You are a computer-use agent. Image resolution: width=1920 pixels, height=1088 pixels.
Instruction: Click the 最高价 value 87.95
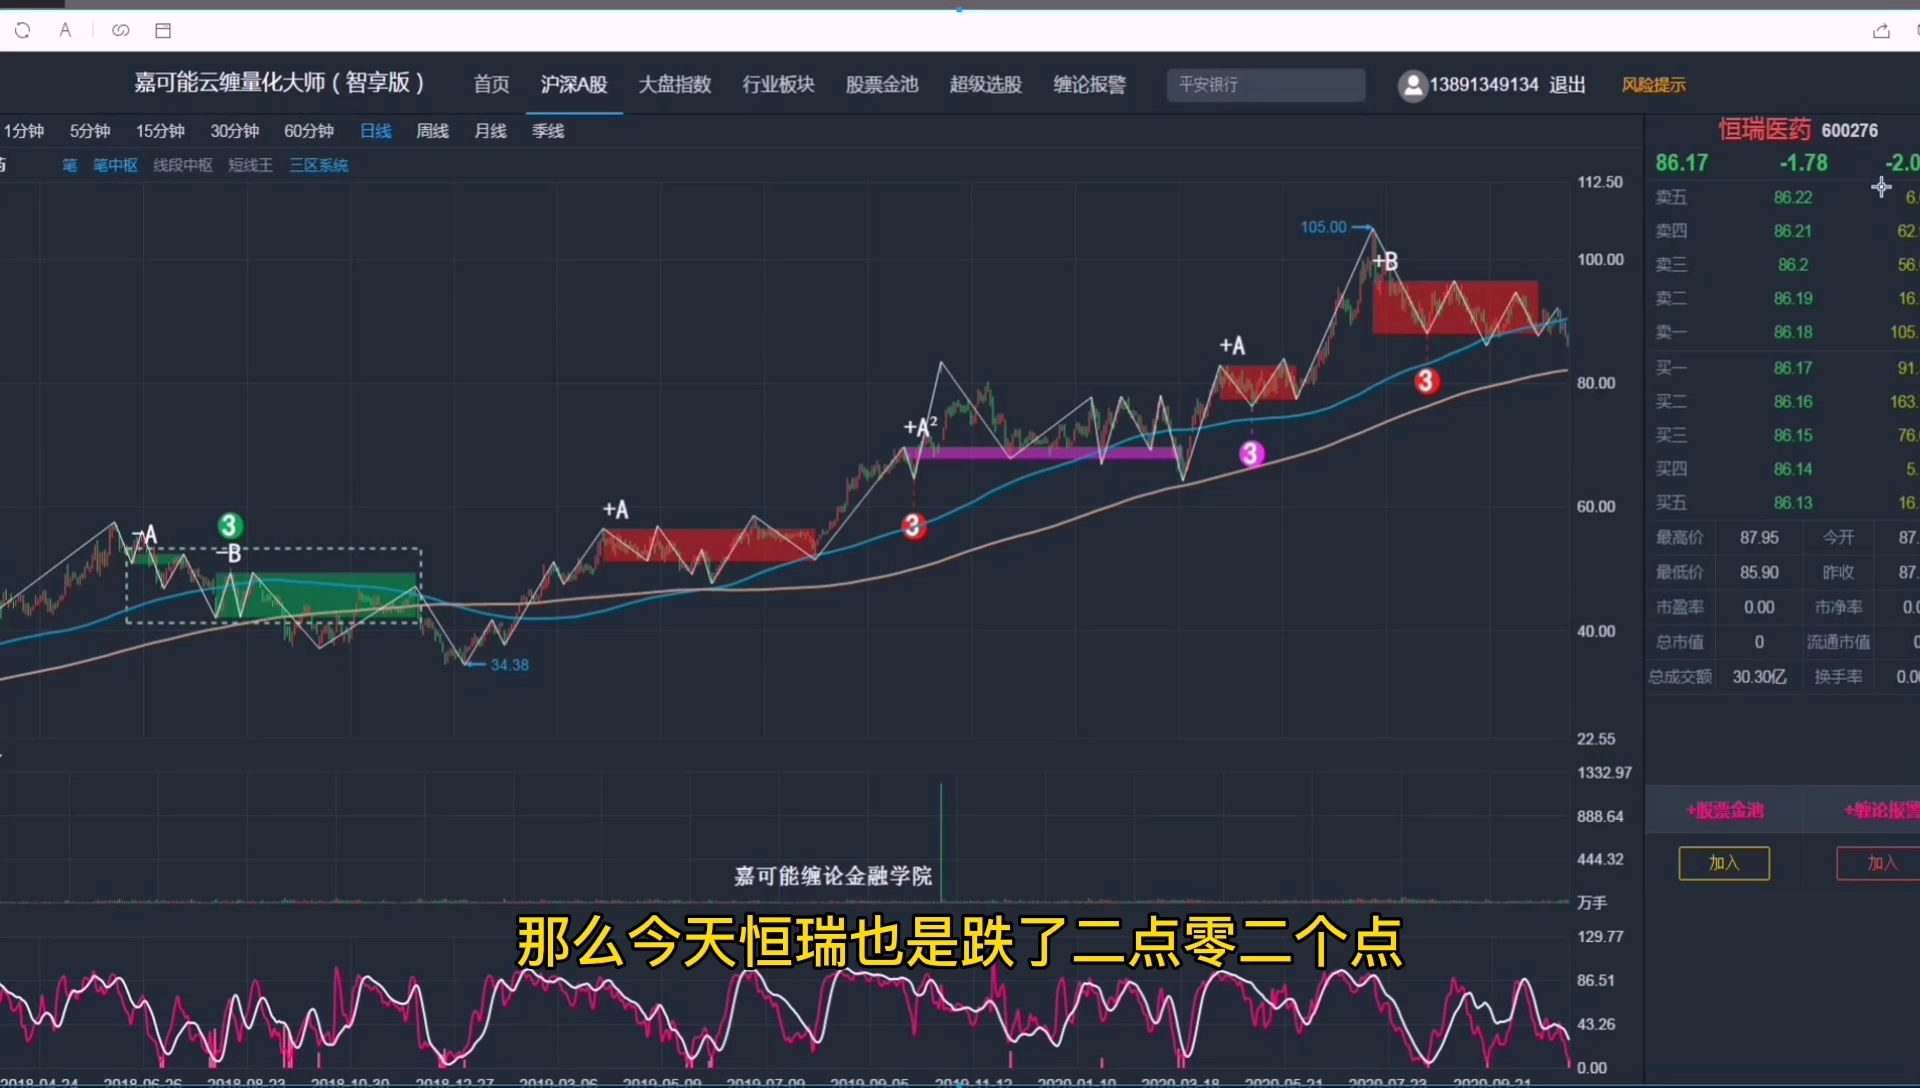coord(1759,538)
